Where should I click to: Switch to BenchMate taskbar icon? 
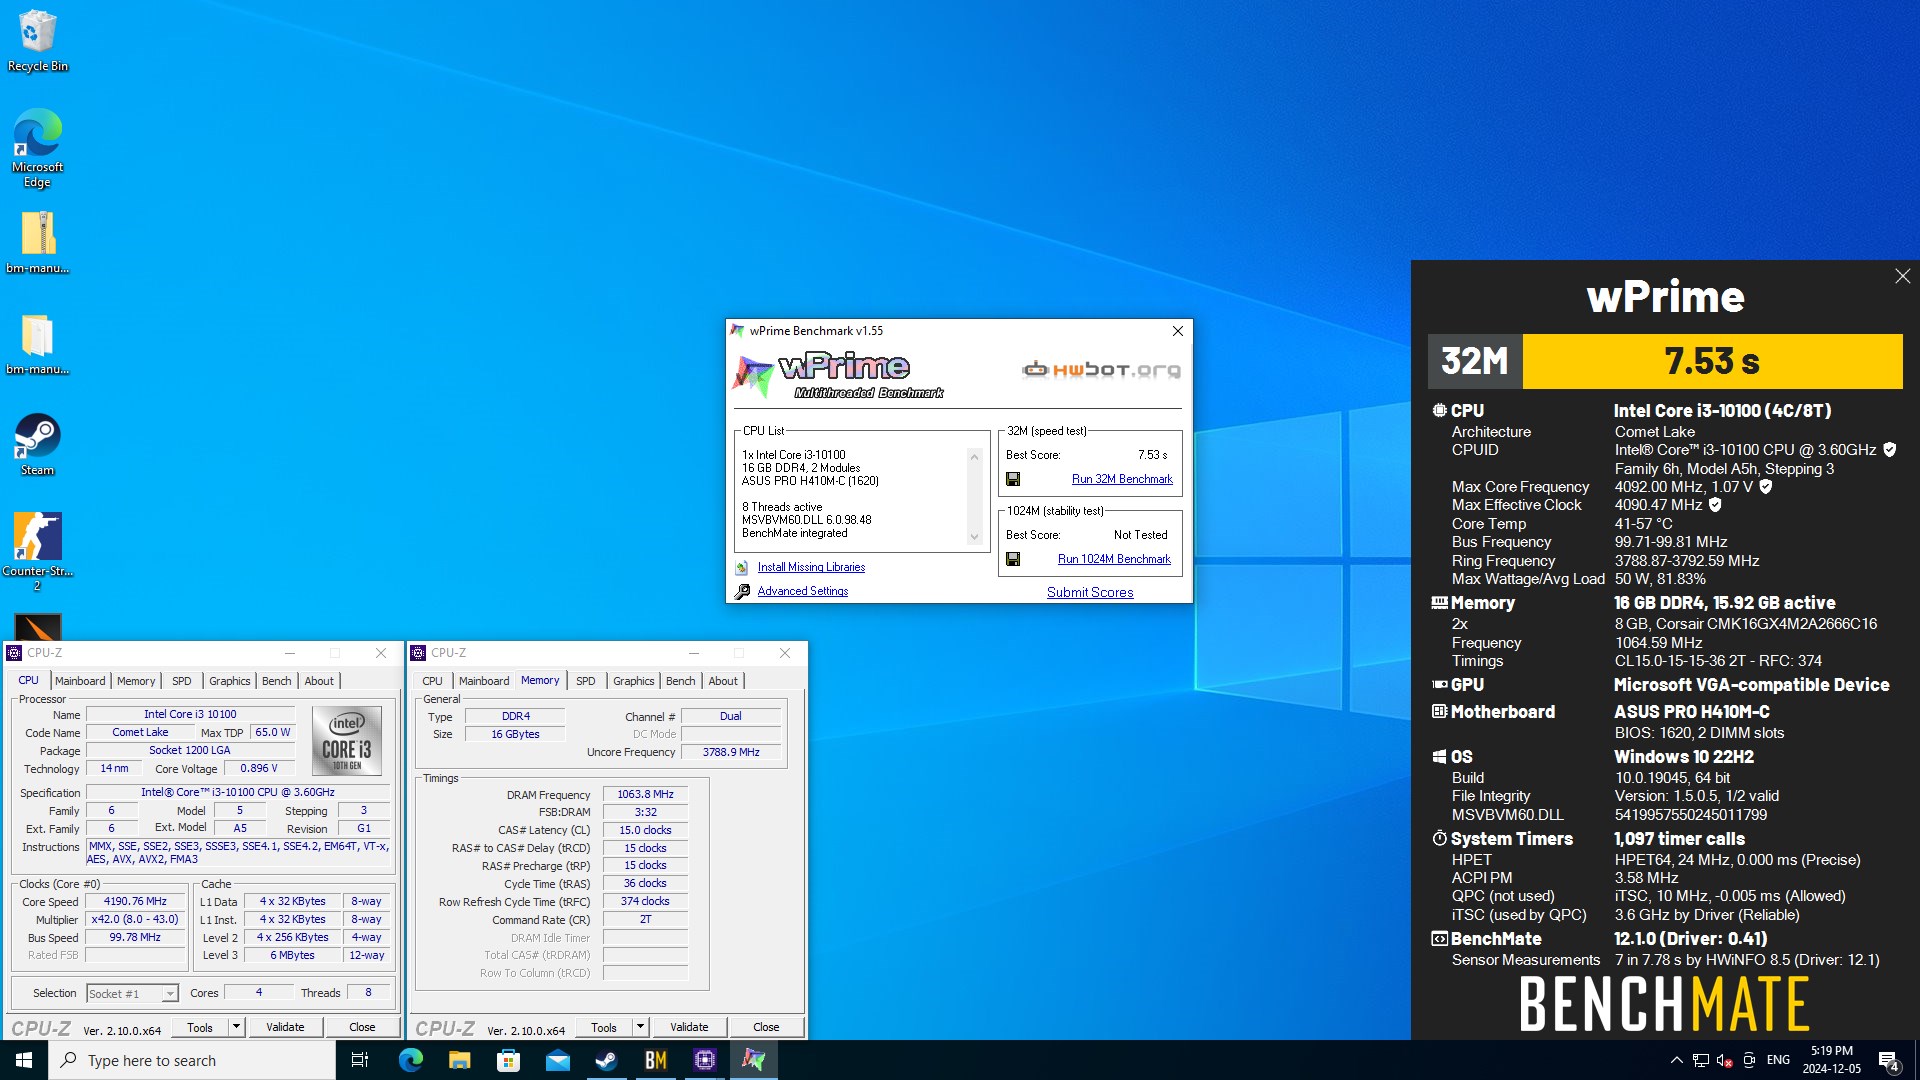(655, 1060)
